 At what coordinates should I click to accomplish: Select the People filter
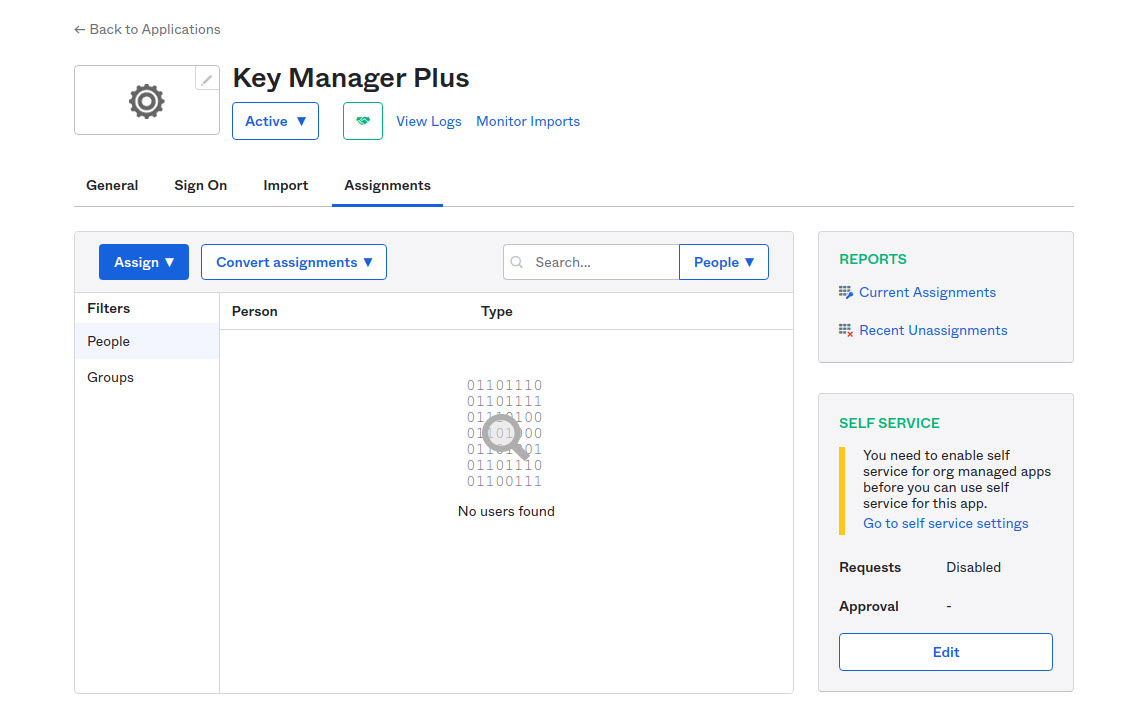[147, 341]
